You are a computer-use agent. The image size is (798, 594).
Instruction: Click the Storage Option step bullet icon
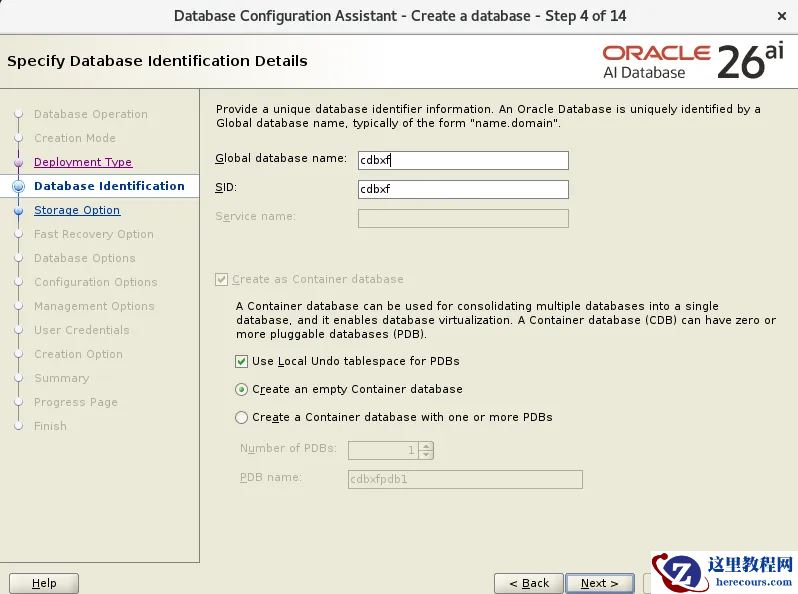[18, 211]
